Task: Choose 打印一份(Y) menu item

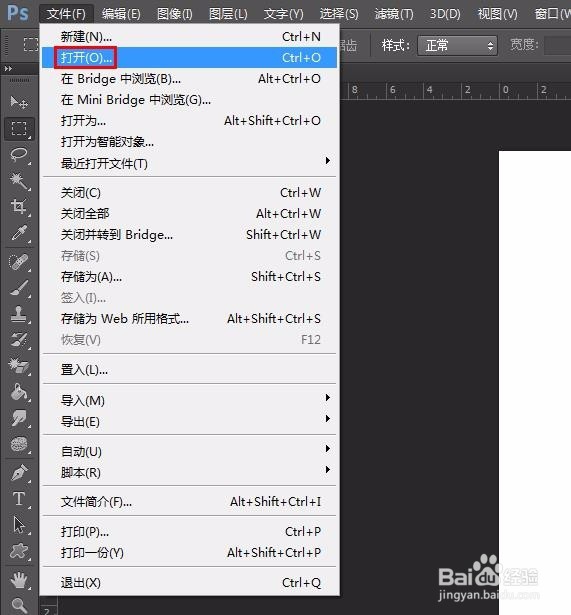Action: [x=190, y=553]
